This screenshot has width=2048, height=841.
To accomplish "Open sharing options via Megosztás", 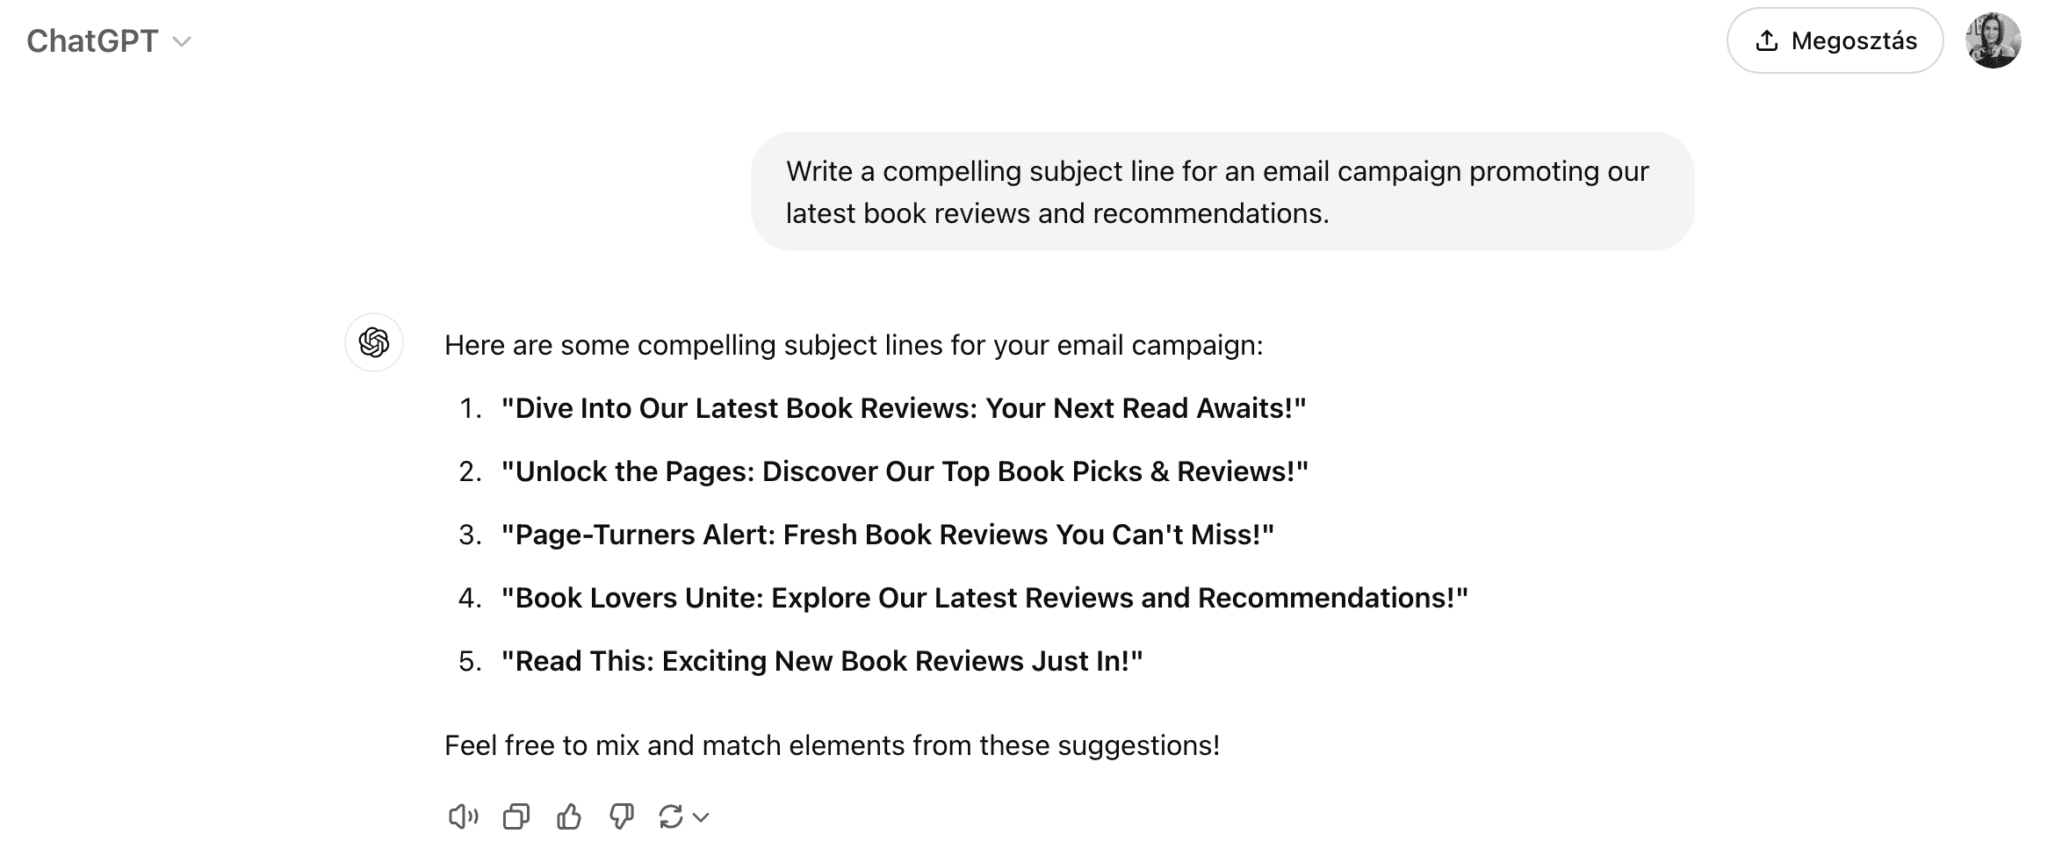I will [1834, 40].
